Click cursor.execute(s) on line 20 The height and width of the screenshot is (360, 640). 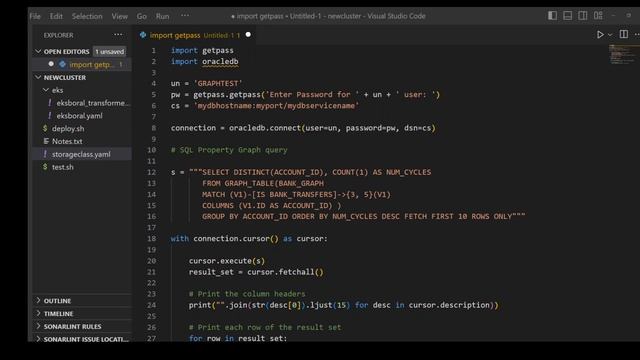coord(227,261)
